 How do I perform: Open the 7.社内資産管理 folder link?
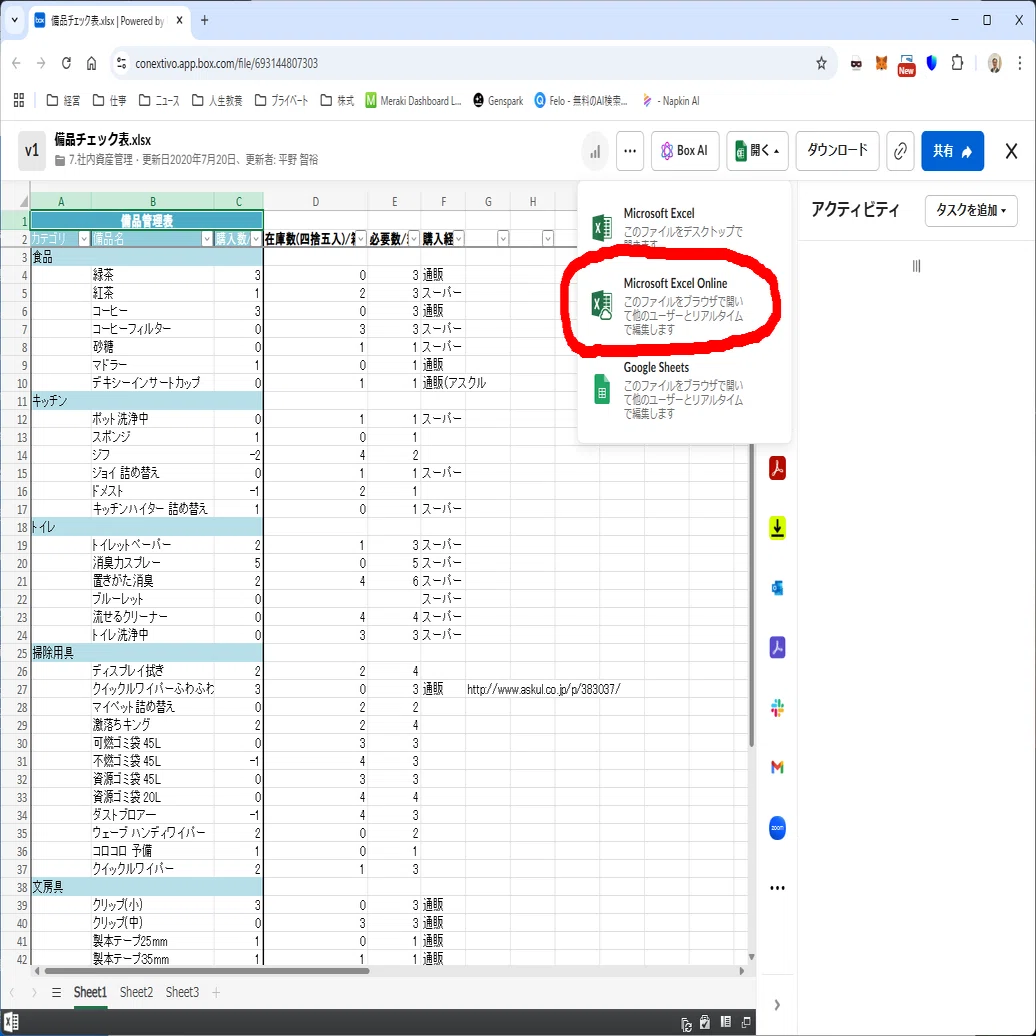click(x=100, y=160)
